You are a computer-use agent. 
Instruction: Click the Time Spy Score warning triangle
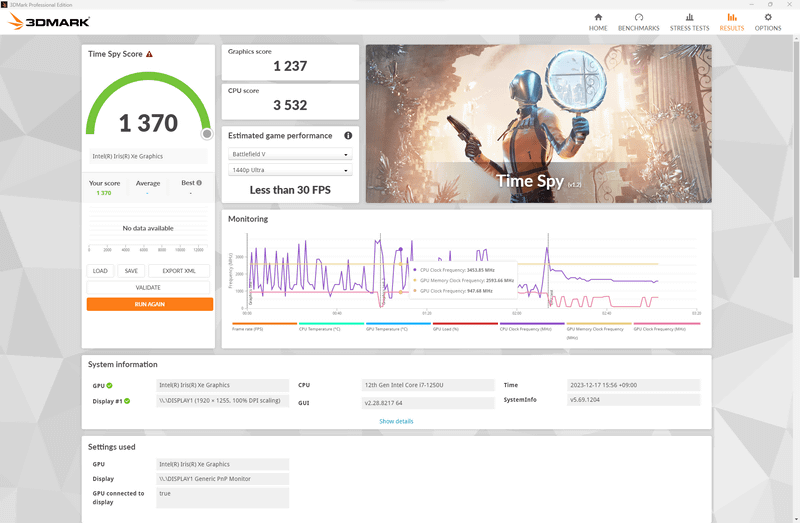click(x=149, y=54)
